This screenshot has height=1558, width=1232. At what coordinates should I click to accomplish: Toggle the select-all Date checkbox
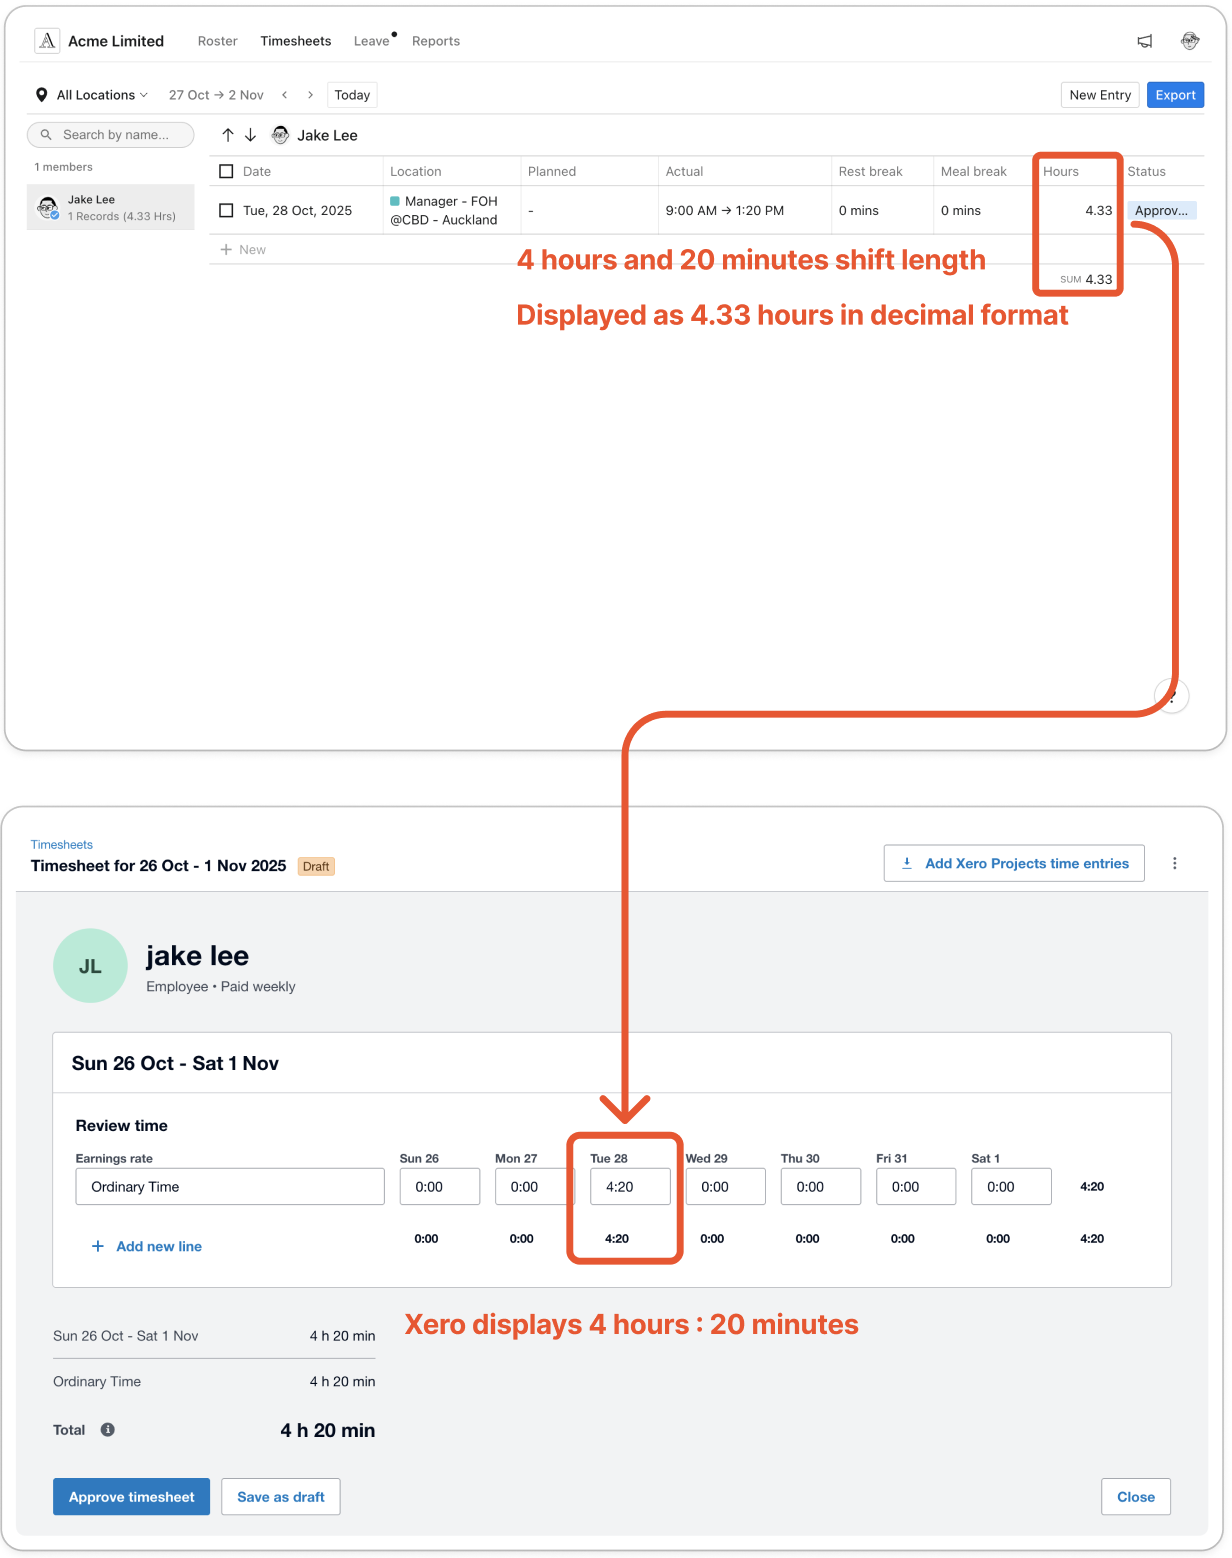click(x=226, y=172)
